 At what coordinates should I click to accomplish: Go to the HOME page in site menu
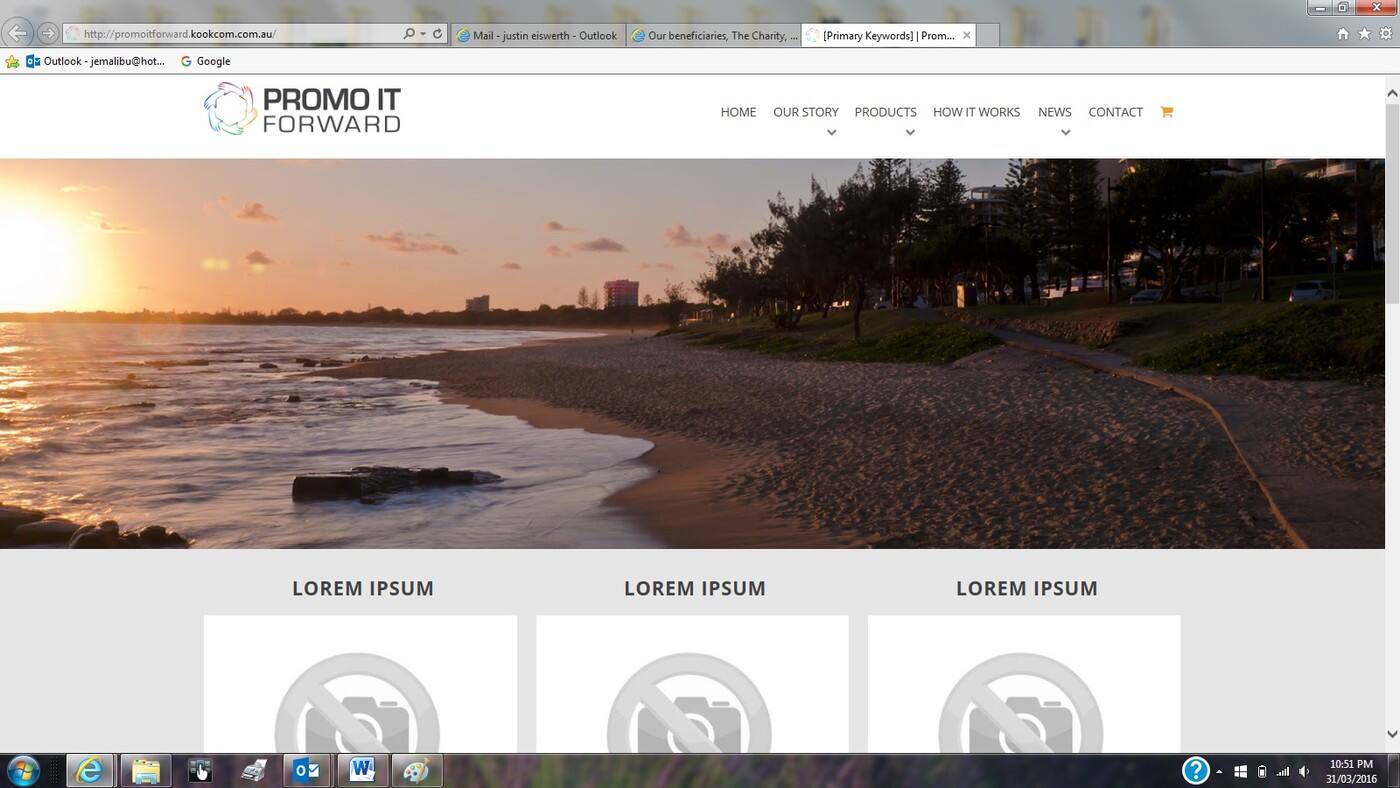point(738,112)
